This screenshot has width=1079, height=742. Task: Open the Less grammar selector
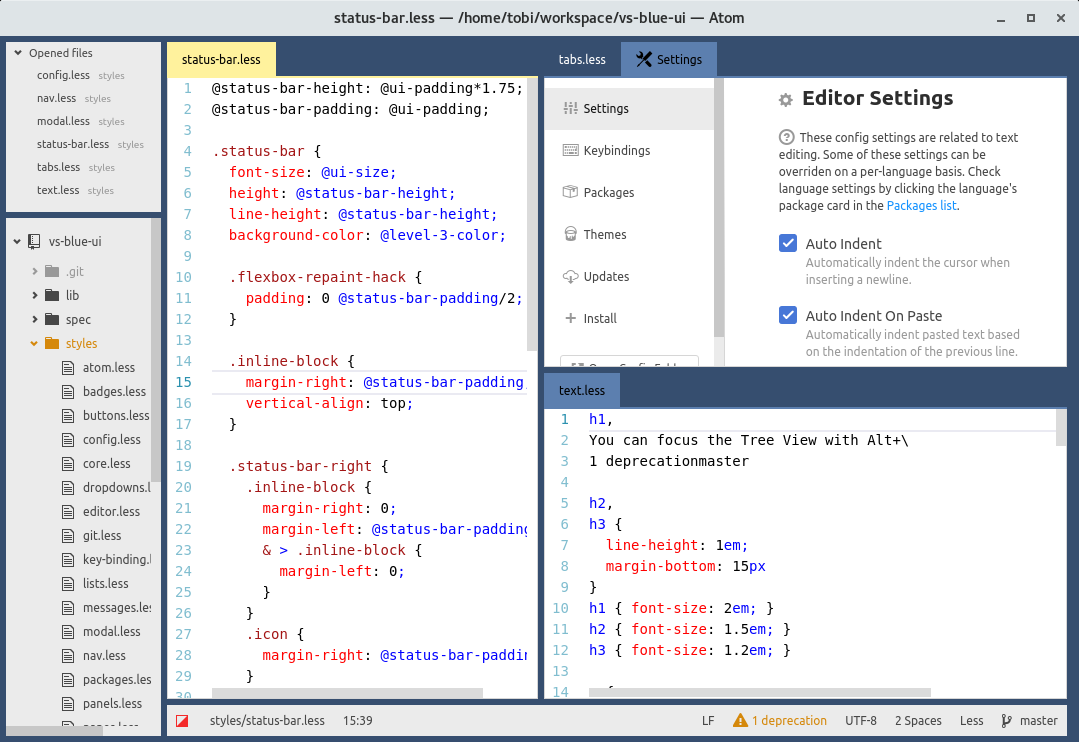coord(972,721)
